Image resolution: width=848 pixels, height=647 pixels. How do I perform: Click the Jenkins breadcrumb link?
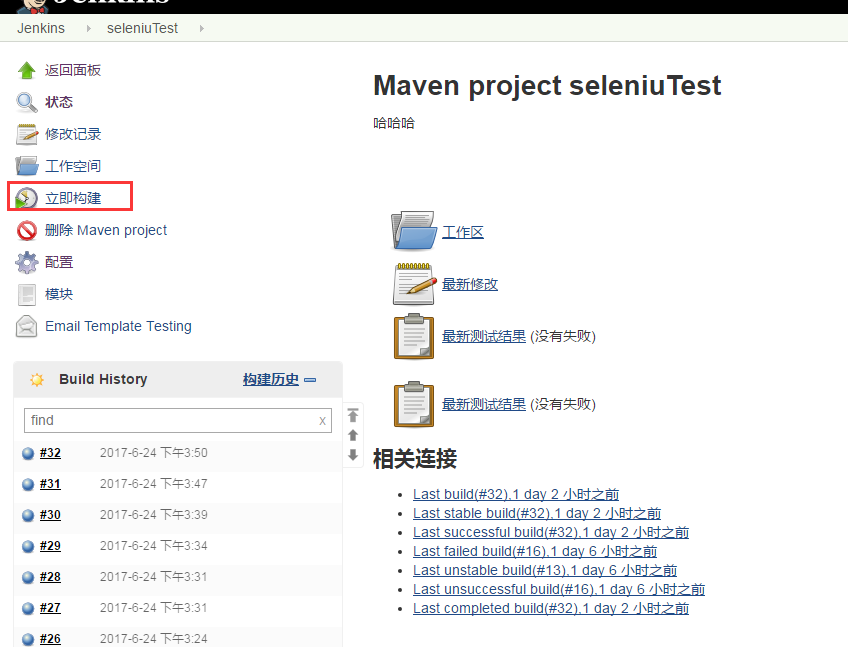tap(41, 28)
